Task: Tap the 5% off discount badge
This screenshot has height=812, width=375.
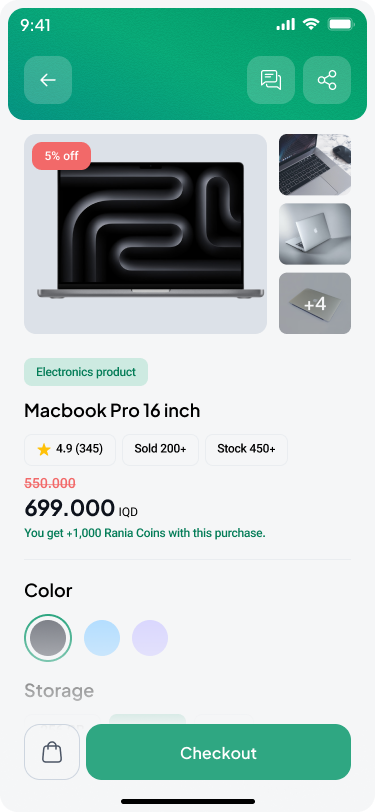Action: 62,156
